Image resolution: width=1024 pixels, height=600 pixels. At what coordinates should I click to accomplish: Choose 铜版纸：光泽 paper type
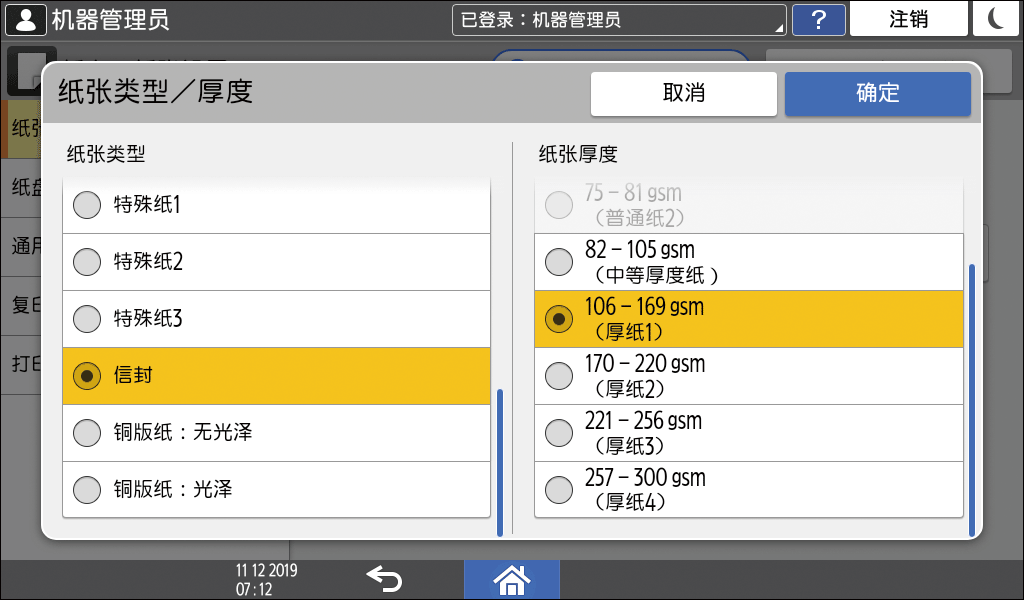pyautogui.click(x=276, y=490)
